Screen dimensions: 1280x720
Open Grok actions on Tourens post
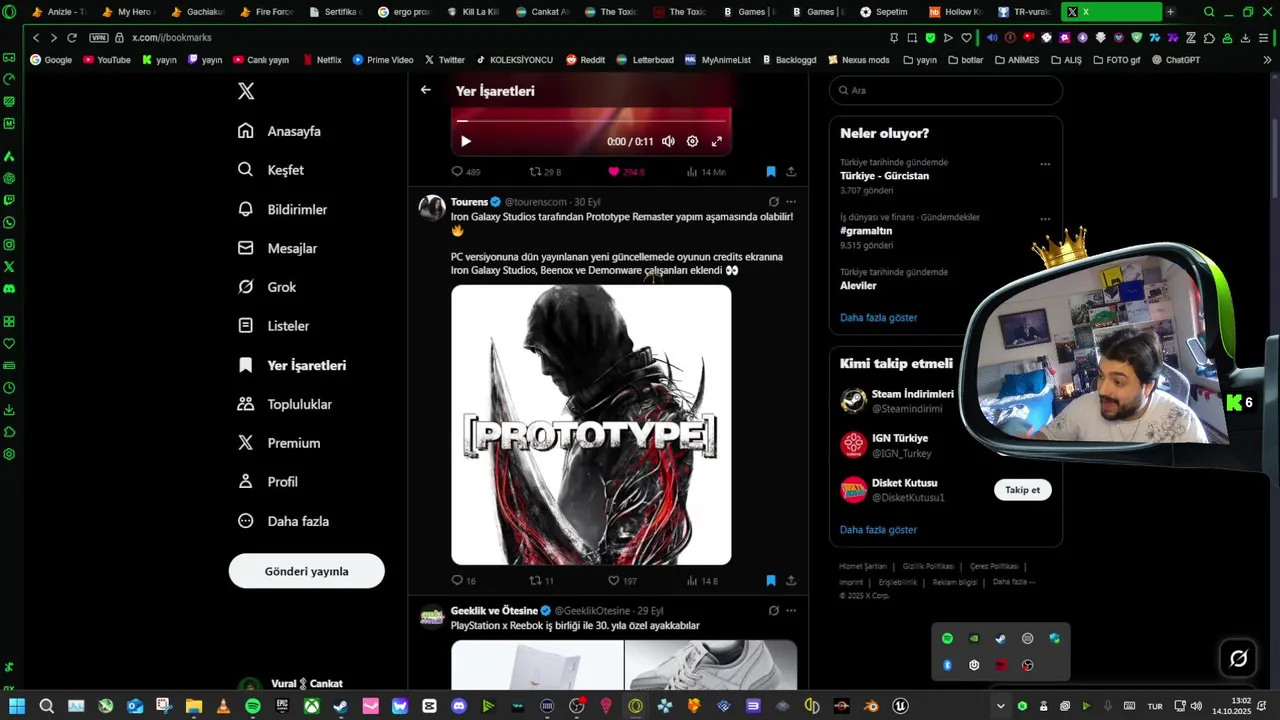(773, 202)
